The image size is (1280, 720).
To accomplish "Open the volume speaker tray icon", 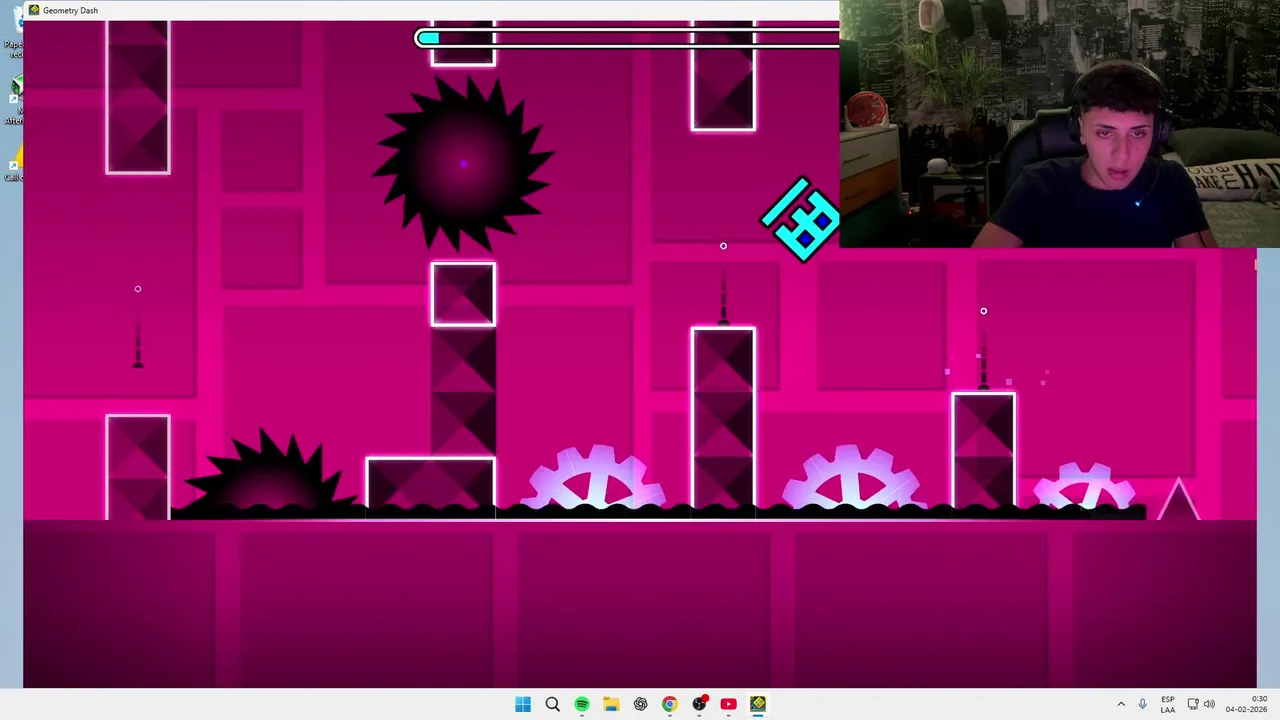I will (x=1209, y=704).
